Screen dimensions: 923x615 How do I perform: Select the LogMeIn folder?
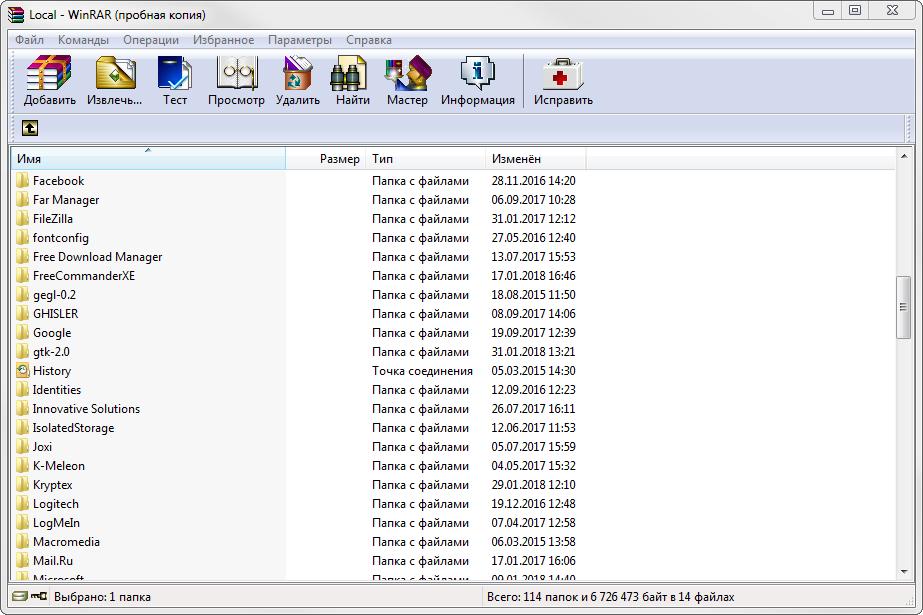56,523
